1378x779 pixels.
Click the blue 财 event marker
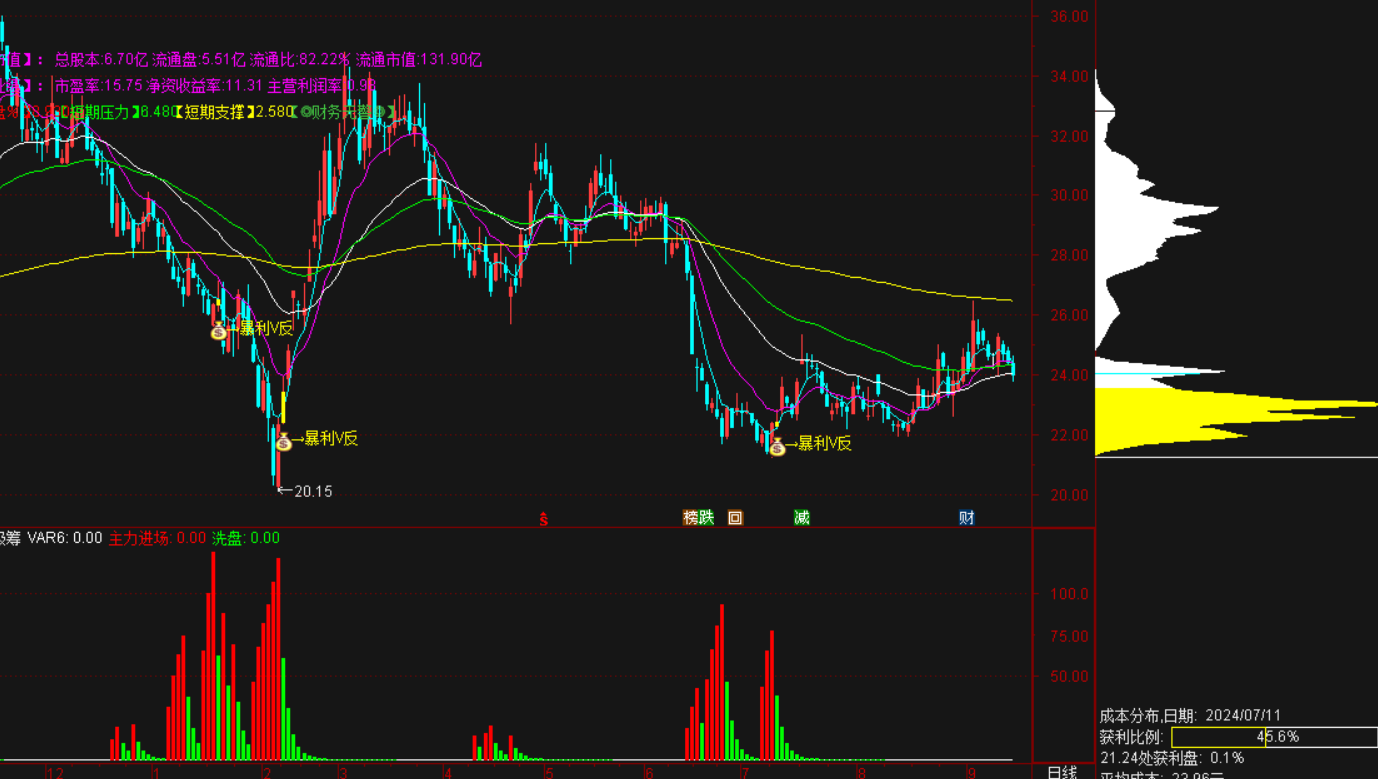(967, 517)
